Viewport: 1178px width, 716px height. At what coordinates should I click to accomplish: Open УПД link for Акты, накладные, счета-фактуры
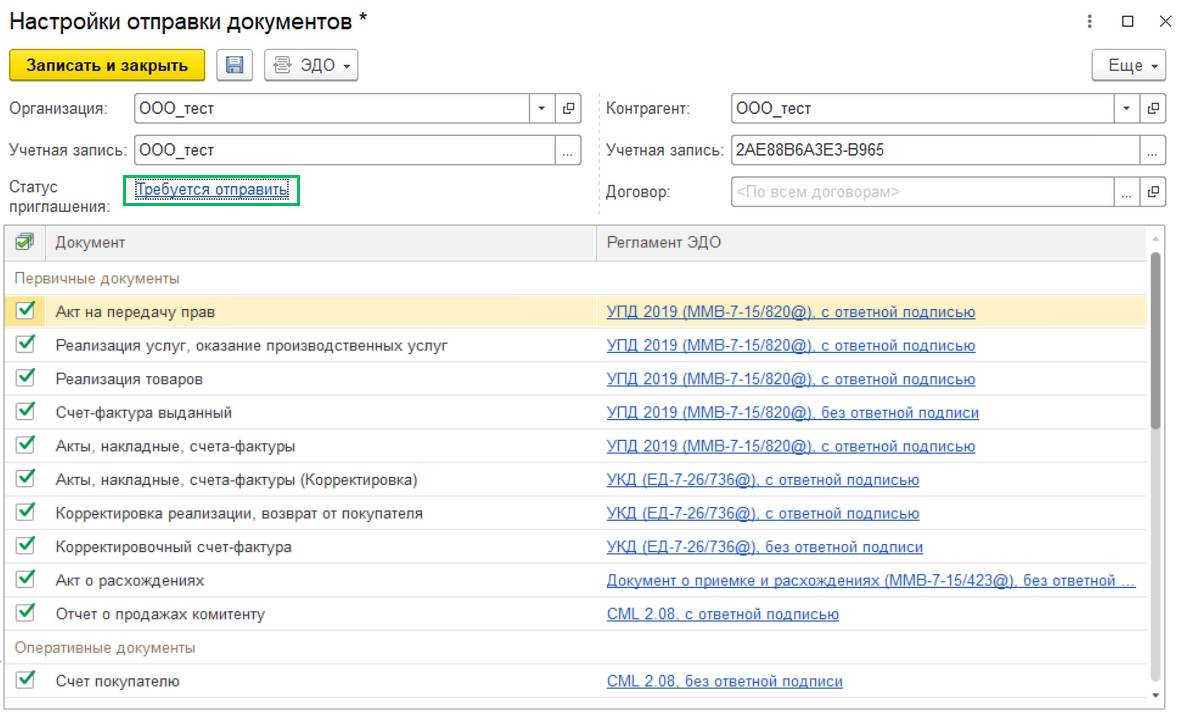pos(790,446)
